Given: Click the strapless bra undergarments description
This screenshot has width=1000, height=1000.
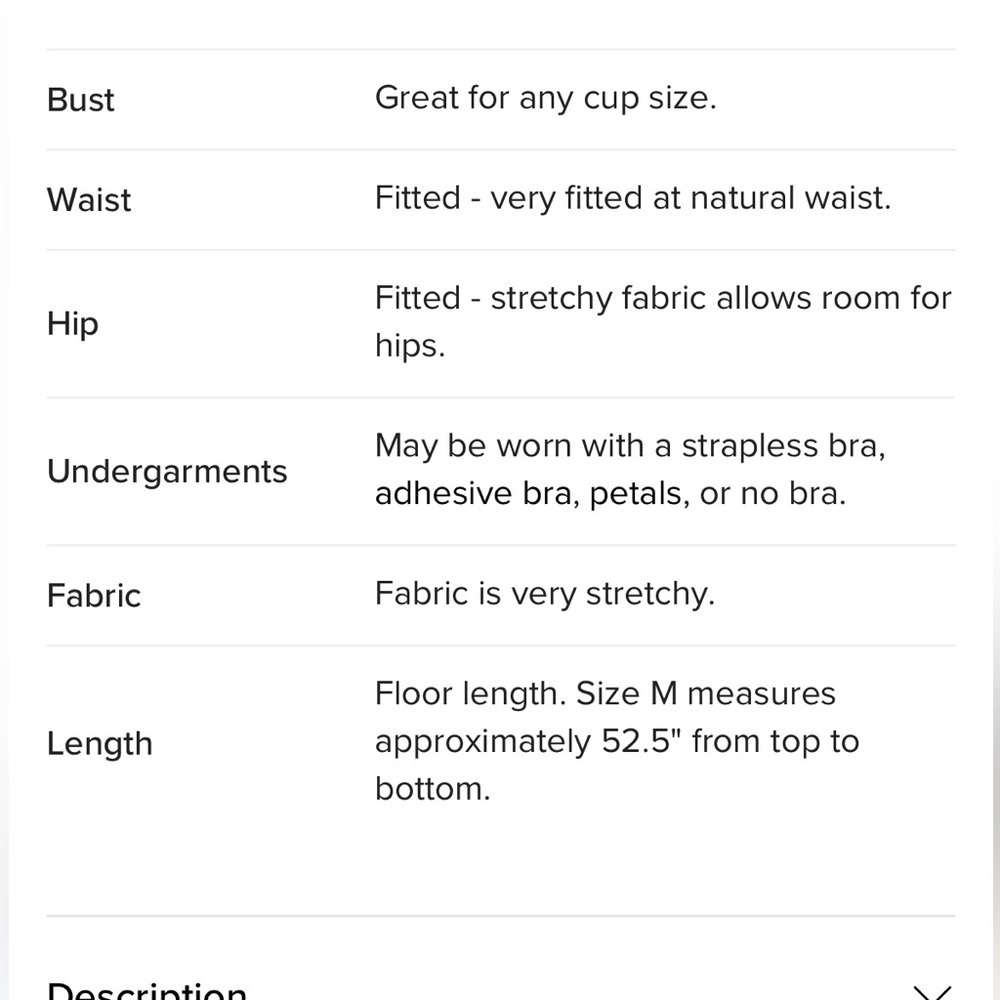Looking at the screenshot, I should pos(630,469).
